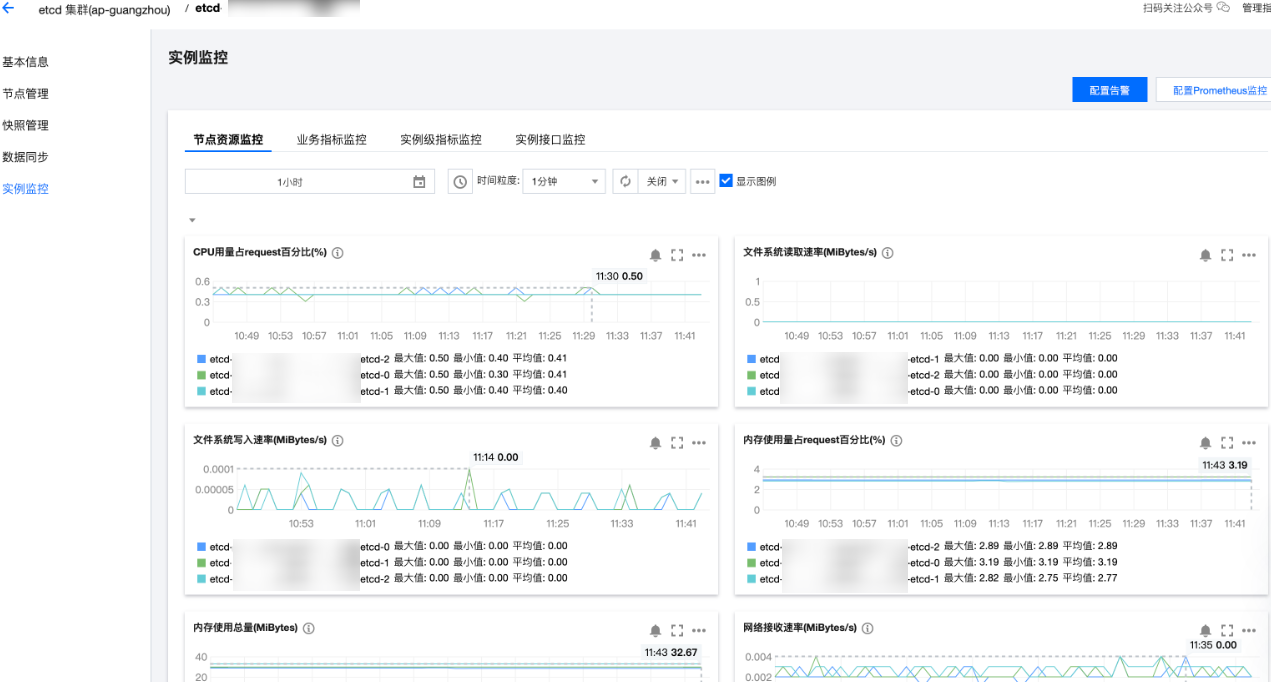Viewport: 1271px width, 682px height.
Task: Click 11:43 point on 内存使用量占request百分比 chart
Action: [1251, 478]
